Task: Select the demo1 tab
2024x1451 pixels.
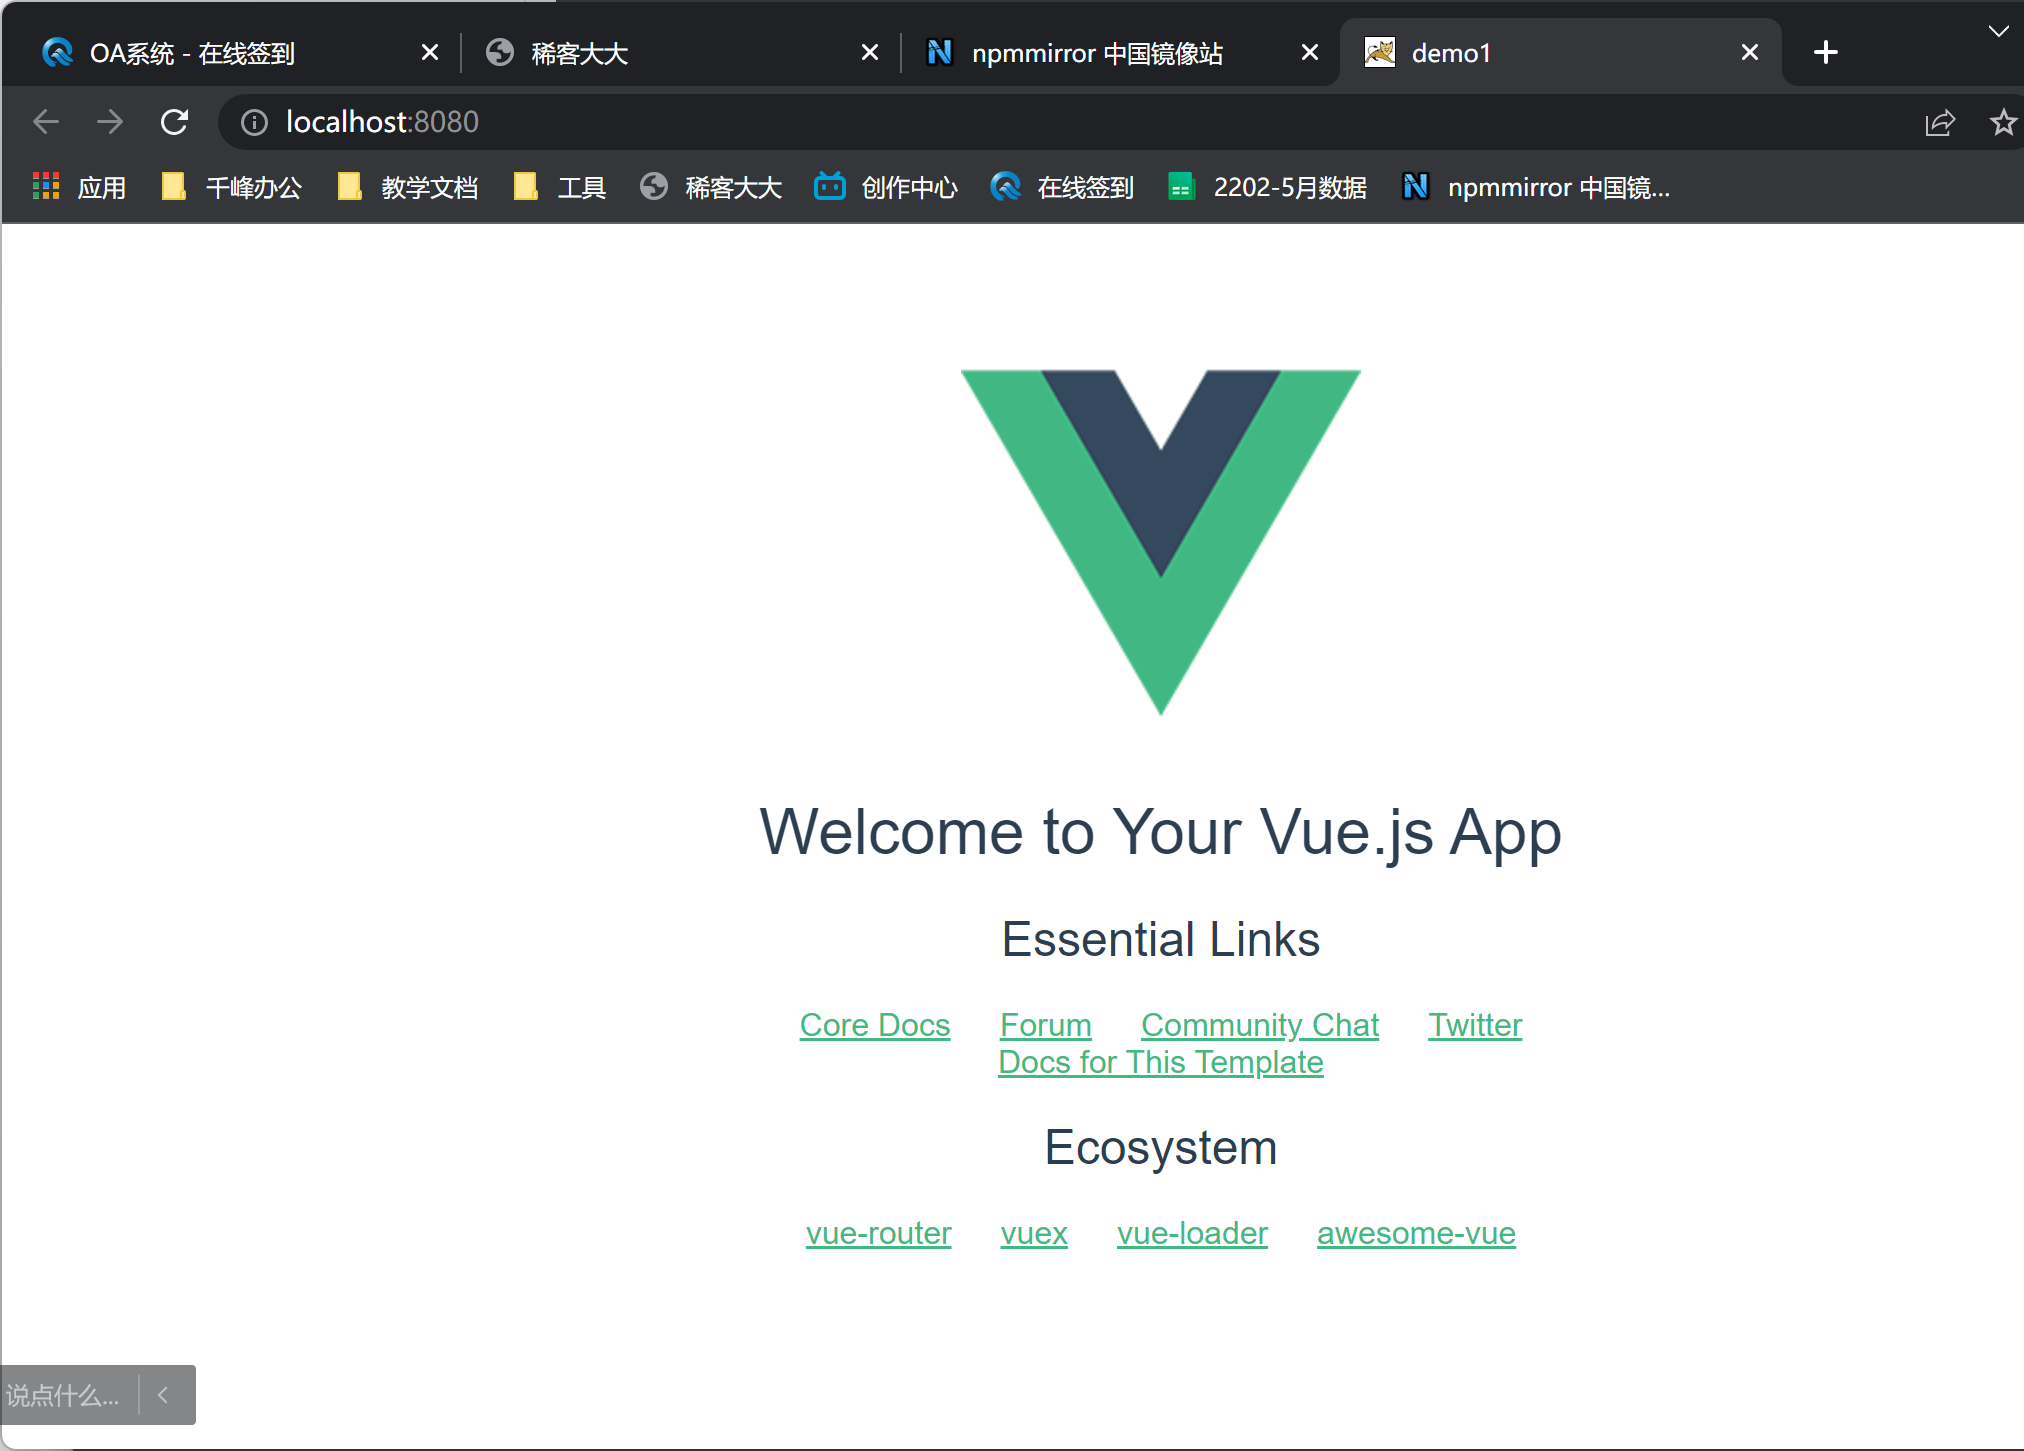Action: [x=1560, y=53]
